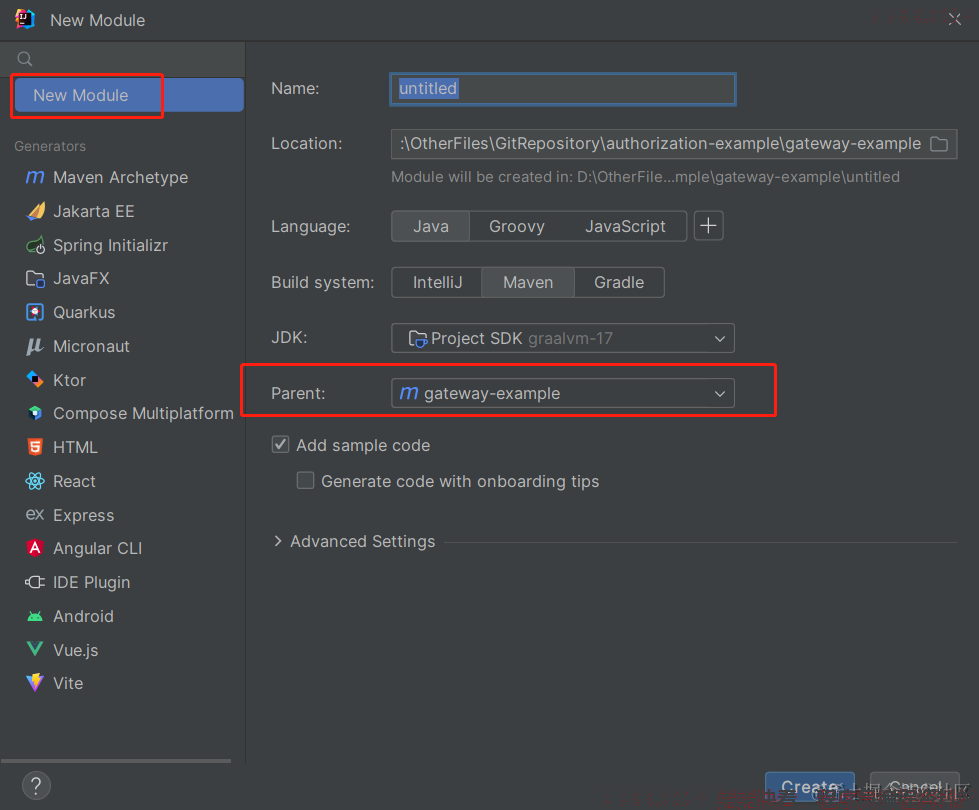The width and height of the screenshot is (979, 810).
Task: Choose Gradle build system
Action: 619,282
